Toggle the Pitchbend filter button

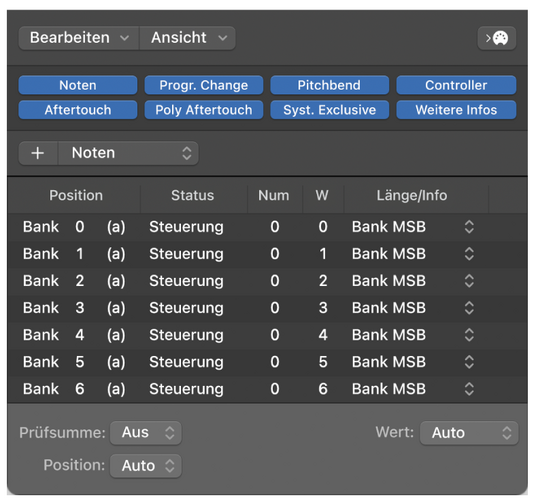pyautogui.click(x=329, y=85)
